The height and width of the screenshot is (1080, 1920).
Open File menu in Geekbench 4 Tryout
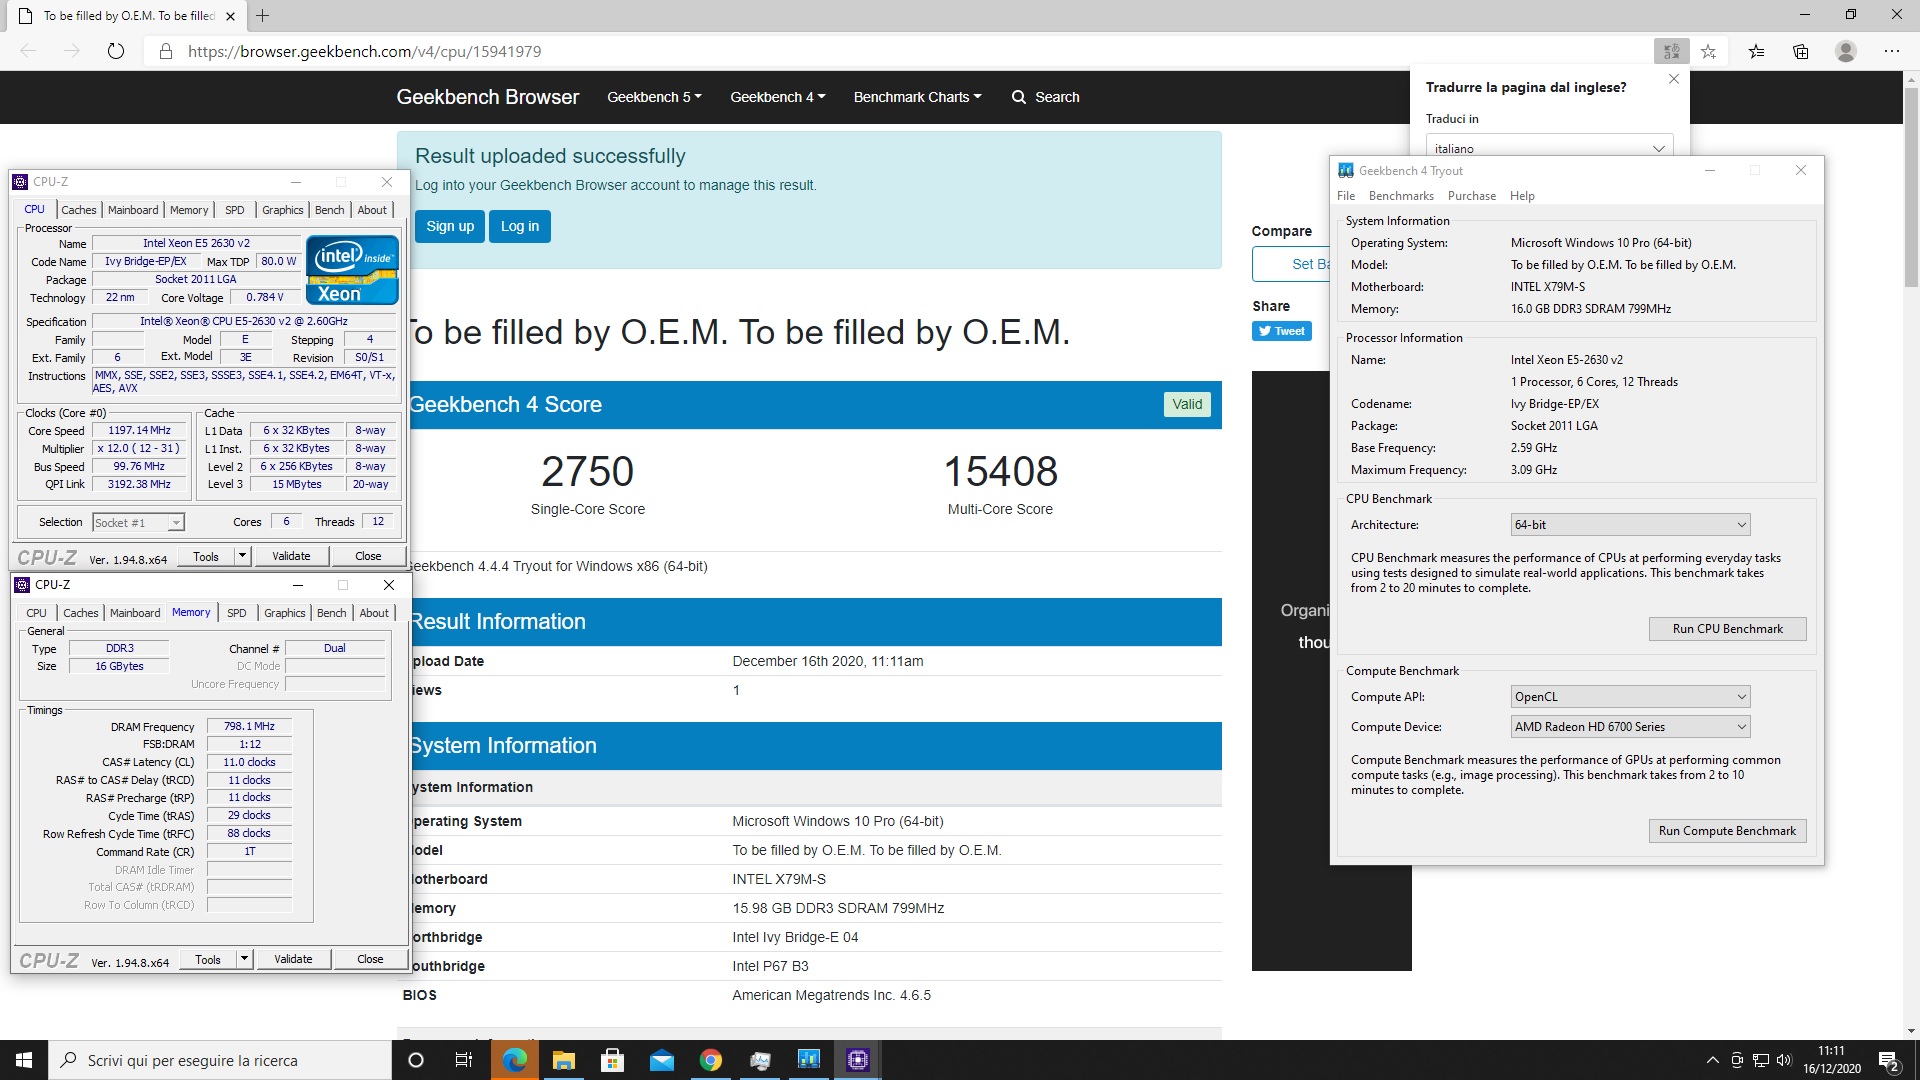1346,196
